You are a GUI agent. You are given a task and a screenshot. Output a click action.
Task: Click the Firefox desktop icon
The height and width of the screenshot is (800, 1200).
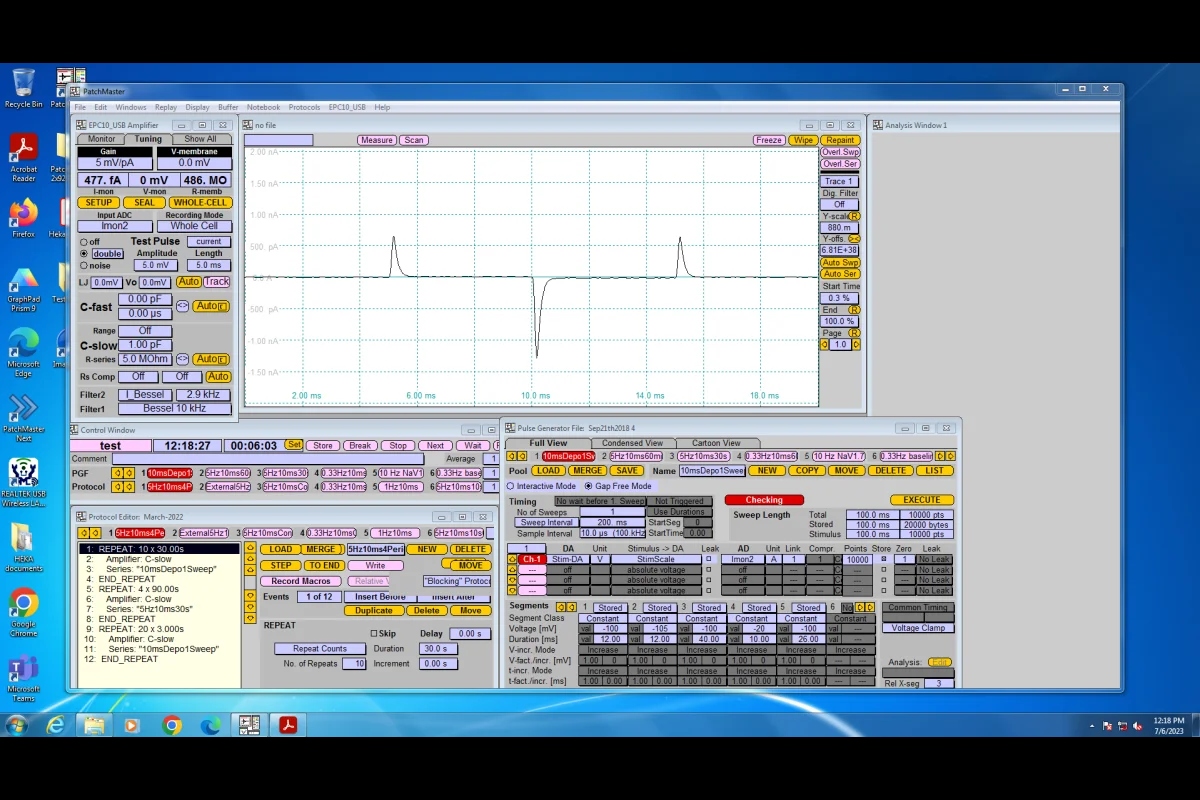tap(23, 214)
